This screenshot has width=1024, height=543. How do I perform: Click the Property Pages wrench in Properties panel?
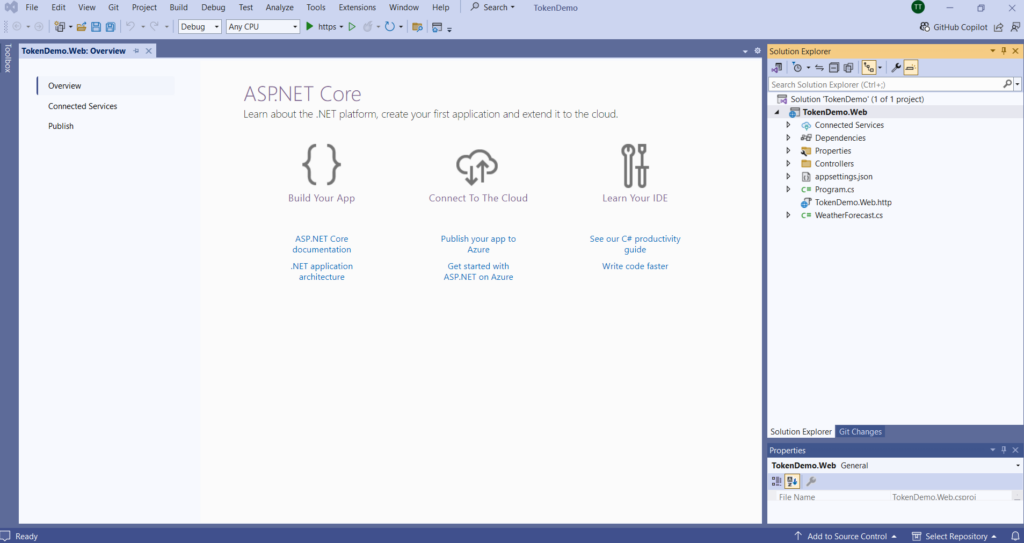811,482
